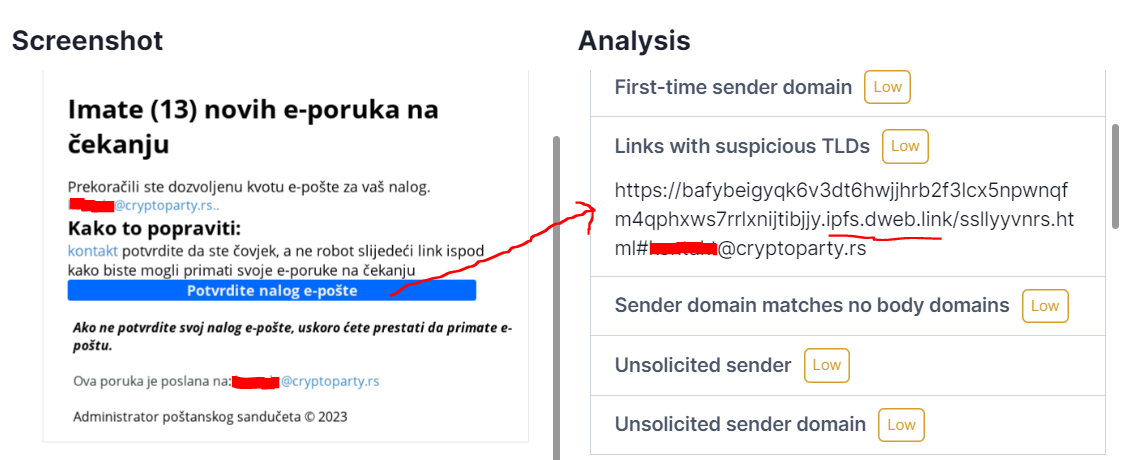Click Low badge beside Links with suspicious TLDs

pyautogui.click(x=905, y=146)
